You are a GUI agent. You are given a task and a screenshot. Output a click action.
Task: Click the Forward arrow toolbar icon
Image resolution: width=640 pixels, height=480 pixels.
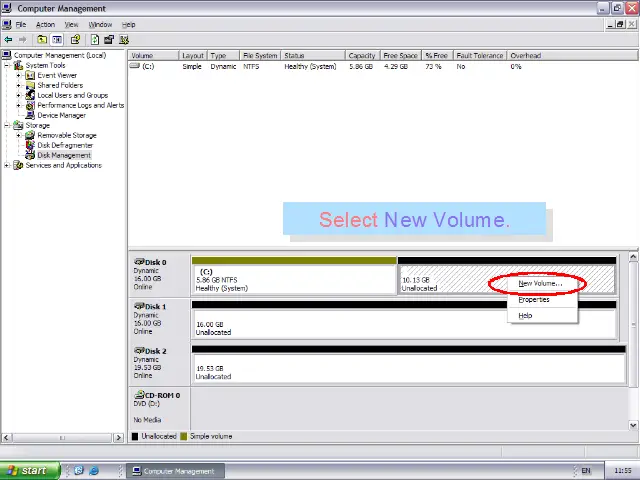coord(23,40)
